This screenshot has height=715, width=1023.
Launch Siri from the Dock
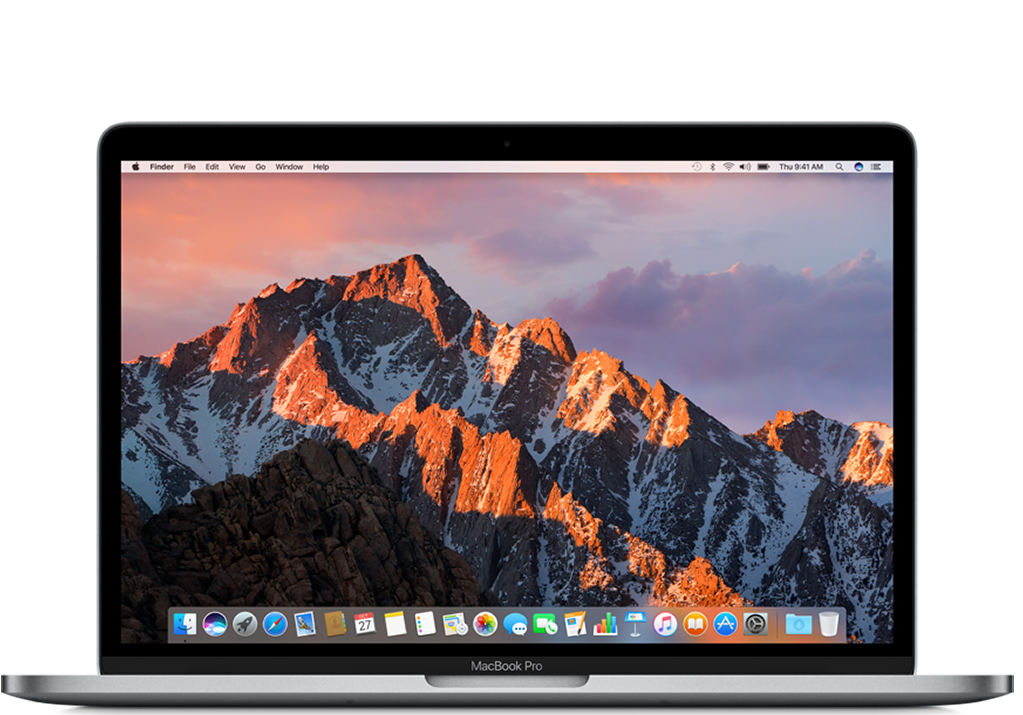point(215,624)
